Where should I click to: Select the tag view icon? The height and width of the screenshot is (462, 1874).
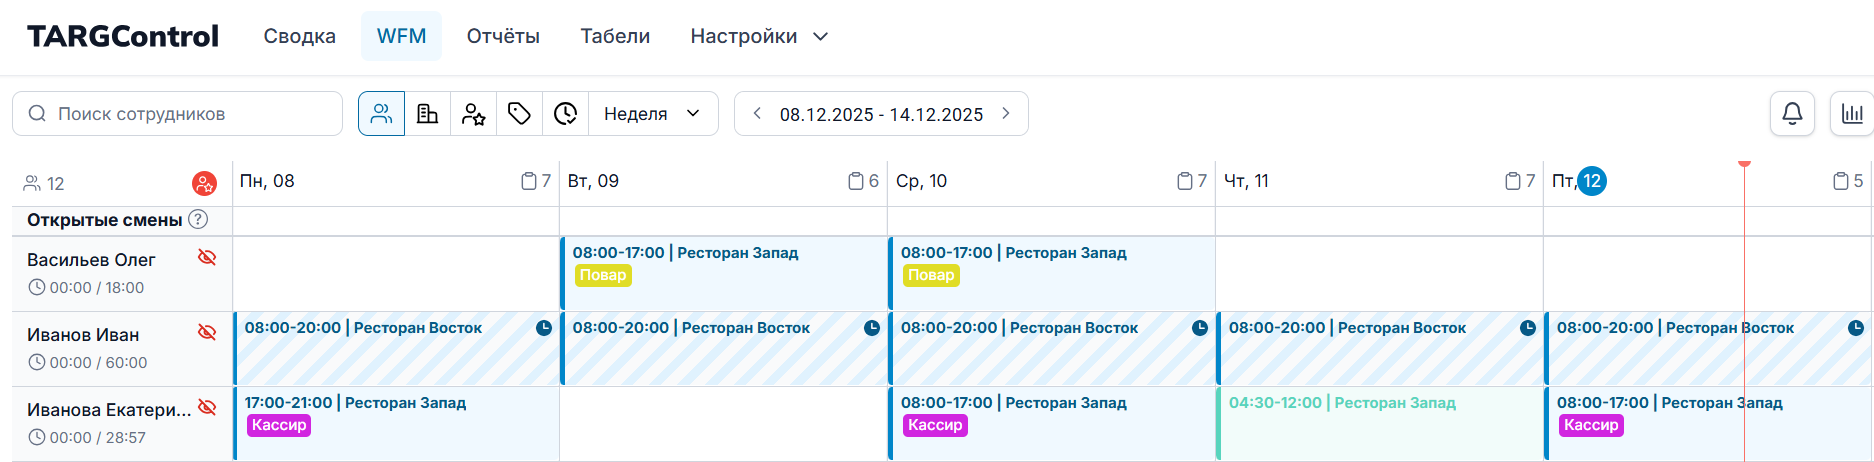[x=519, y=114]
